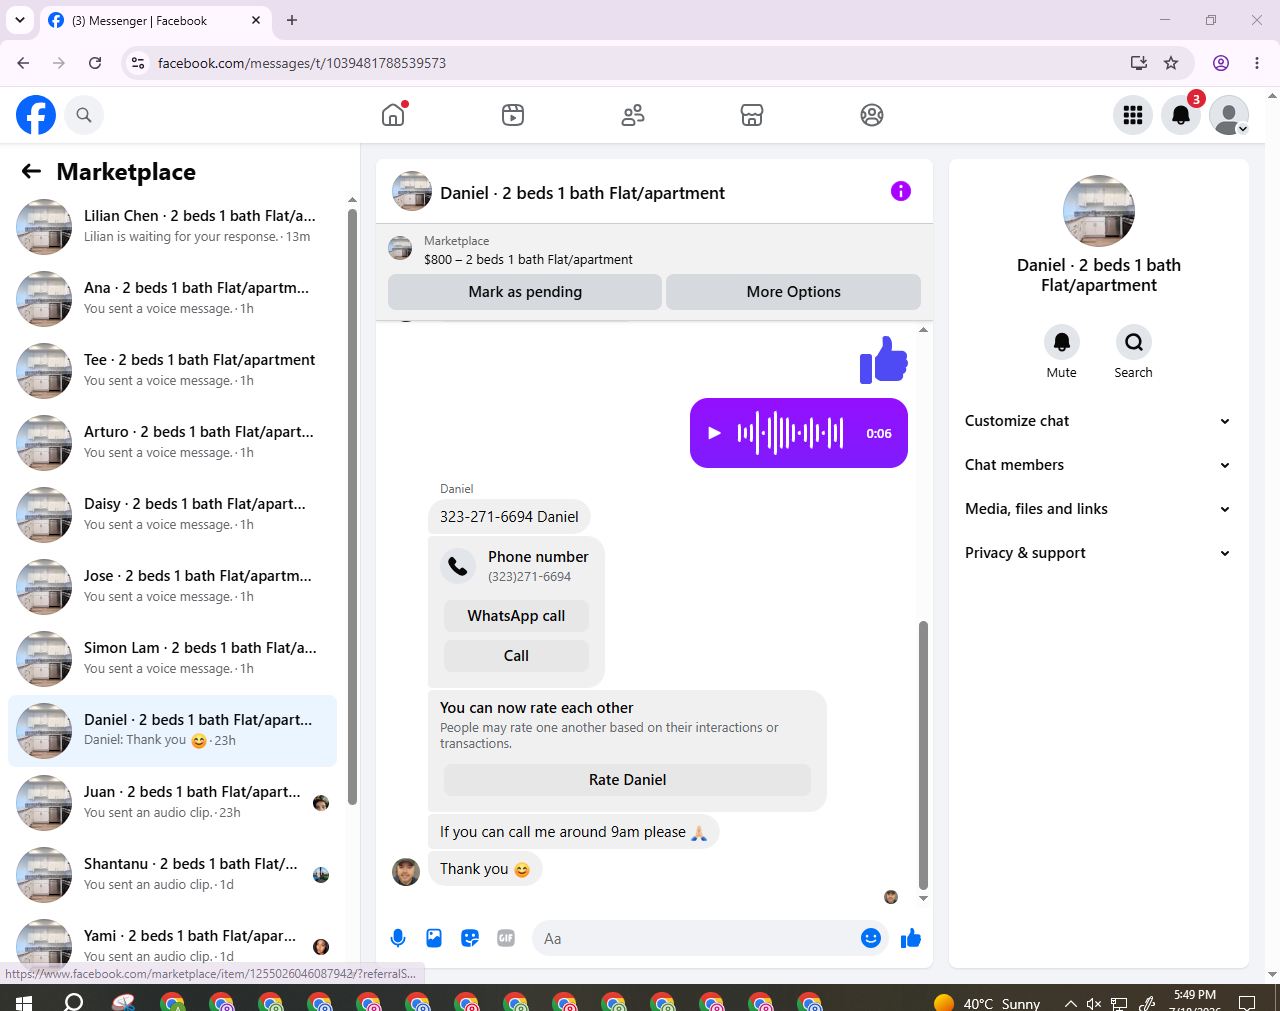Open the $800 Marketplace listing link
The image size is (1280, 1011).
pyautogui.click(x=528, y=260)
